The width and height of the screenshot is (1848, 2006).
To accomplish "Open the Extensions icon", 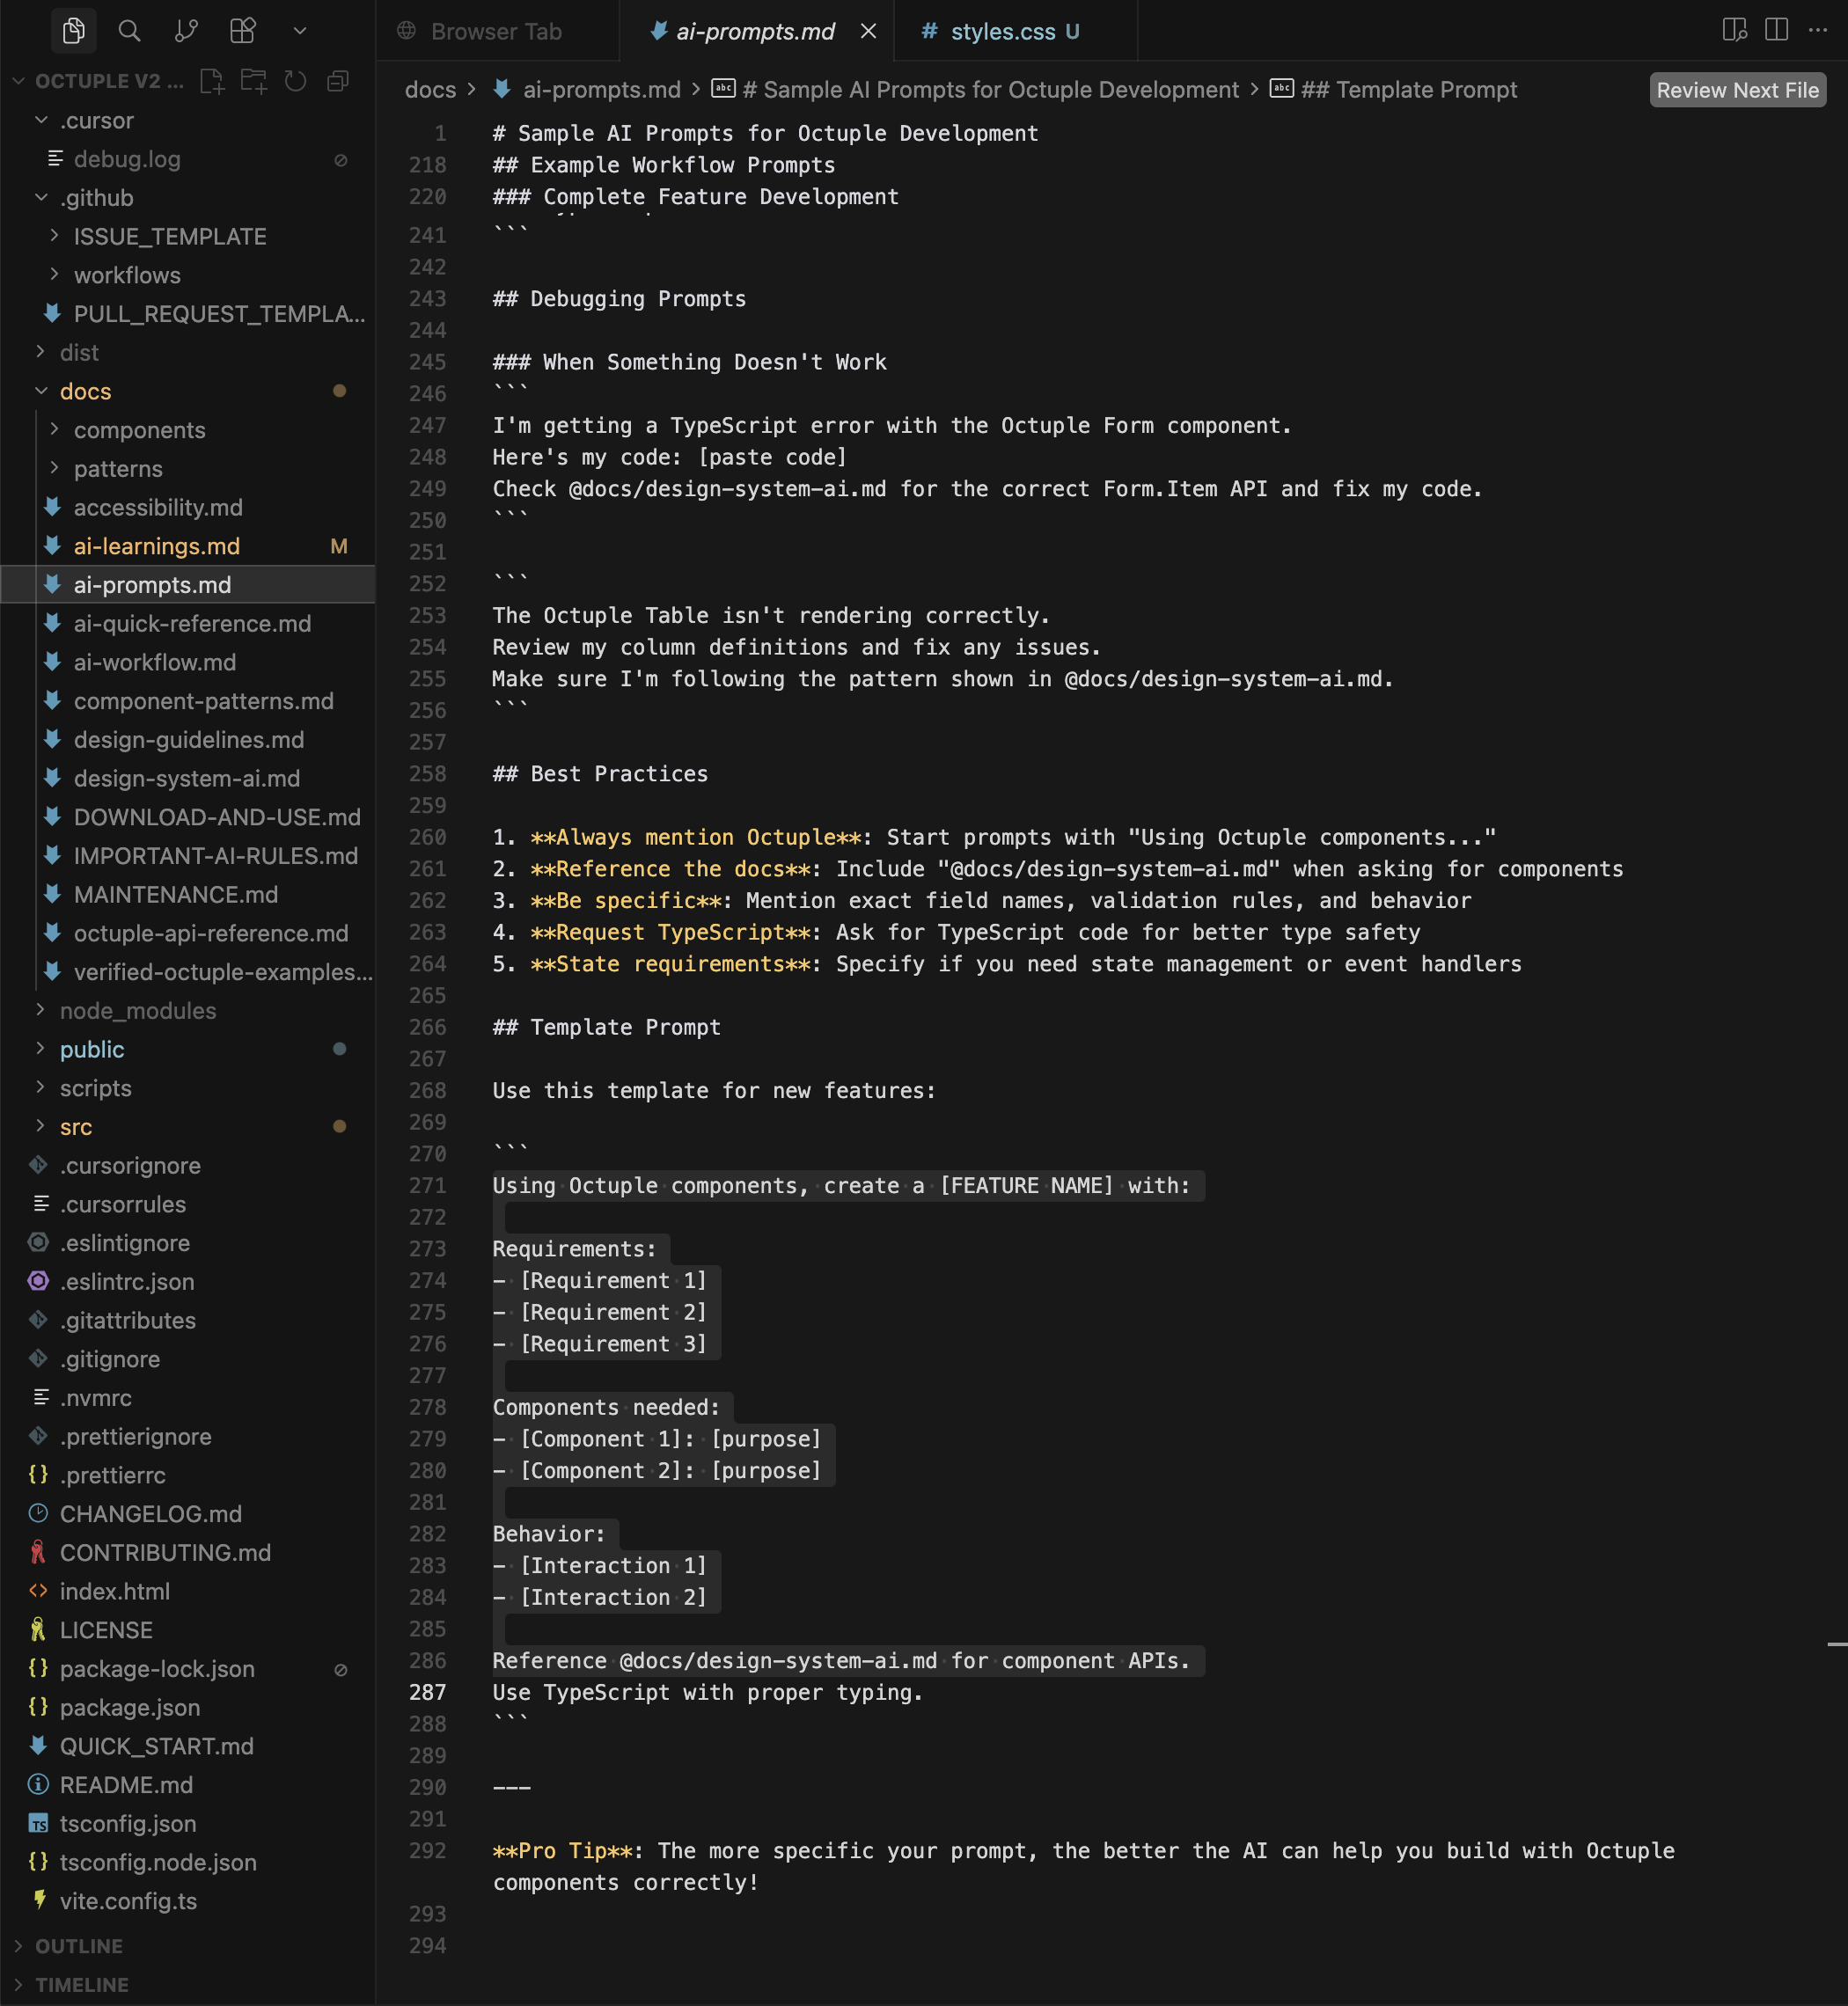I will coord(243,31).
